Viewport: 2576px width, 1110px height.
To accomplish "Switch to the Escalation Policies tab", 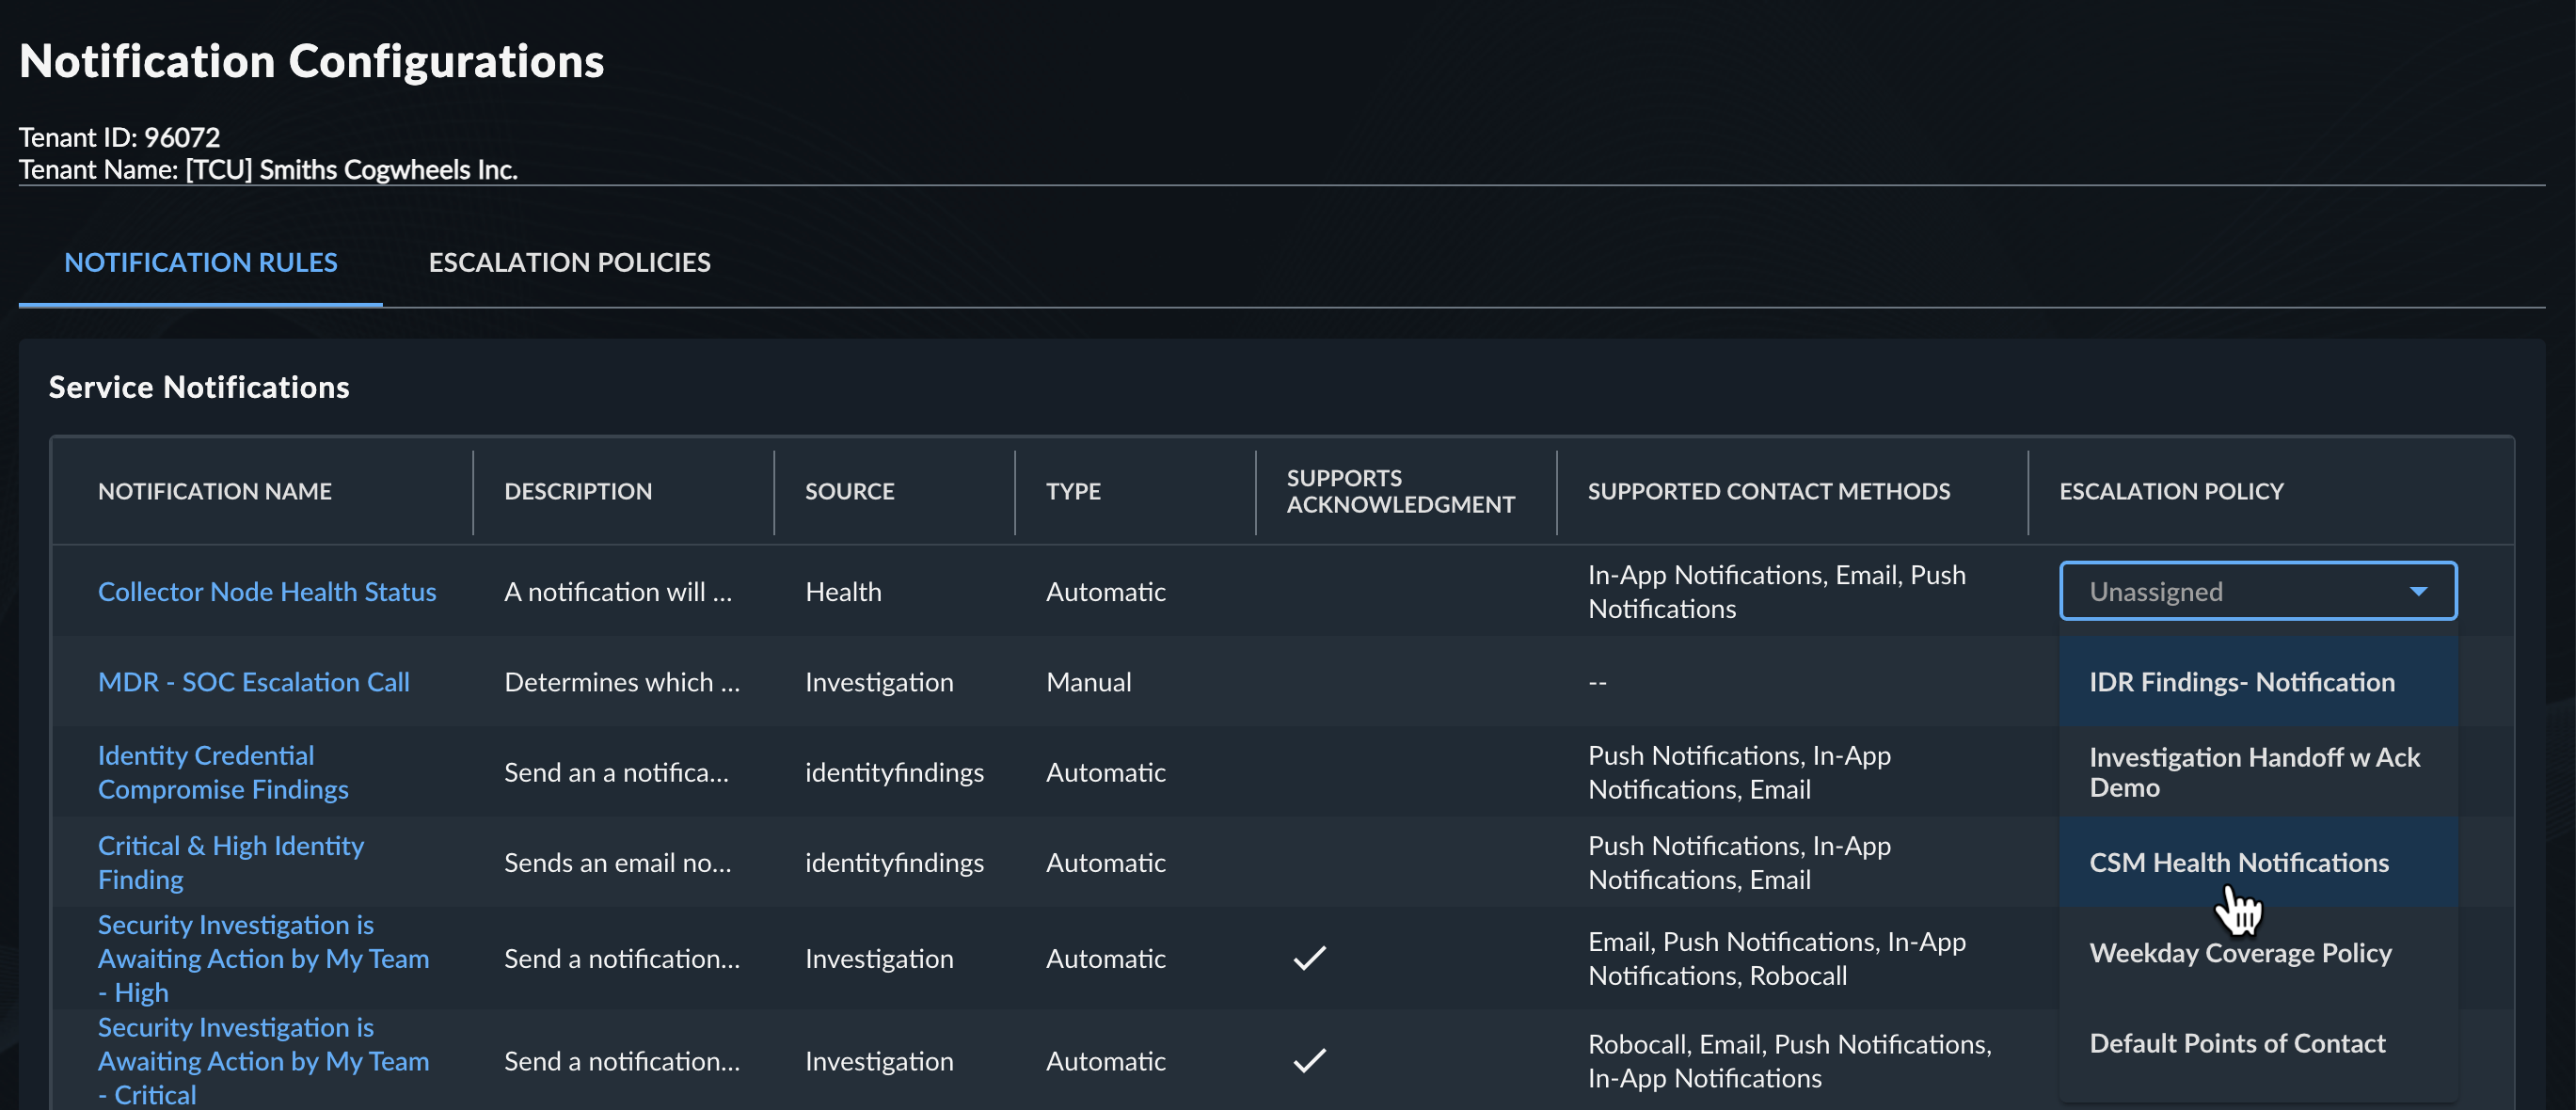I will [569, 262].
